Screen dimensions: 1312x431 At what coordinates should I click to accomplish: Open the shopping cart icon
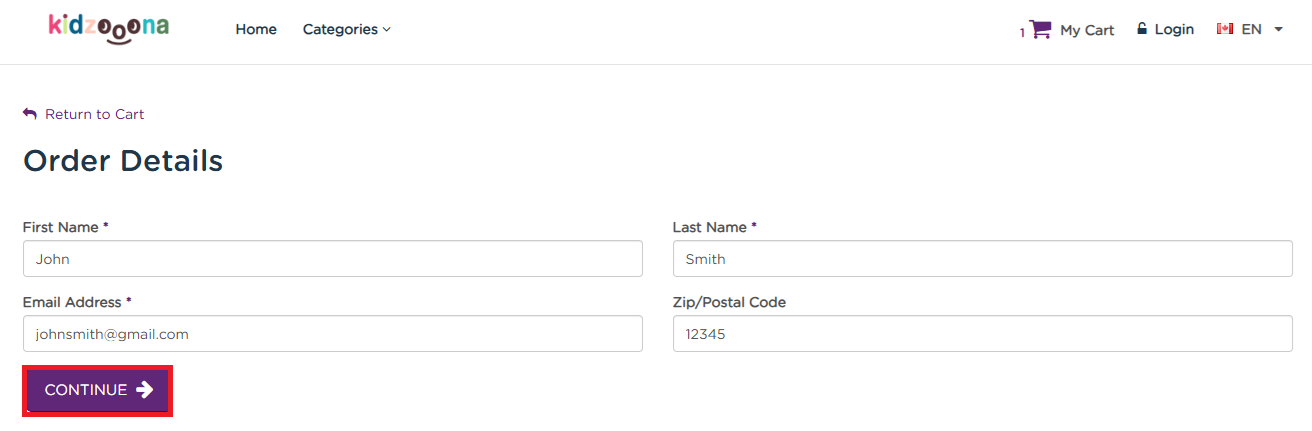1040,29
